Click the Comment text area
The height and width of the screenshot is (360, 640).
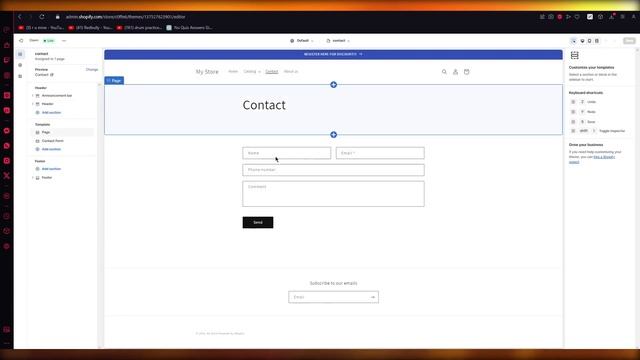click(333, 194)
